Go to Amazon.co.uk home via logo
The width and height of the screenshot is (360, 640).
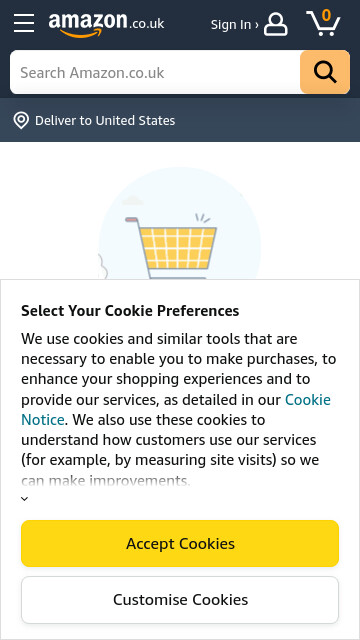106,24
